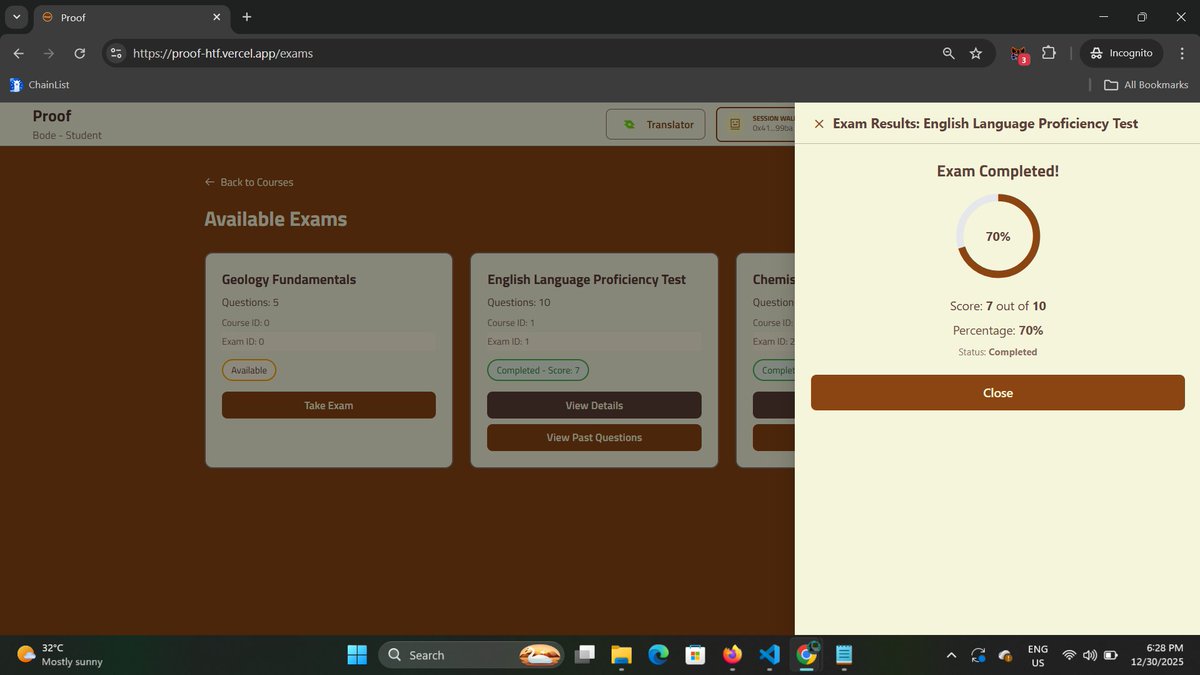
Task: Click the Wi-Fi network tray icon
Action: 1069,656
